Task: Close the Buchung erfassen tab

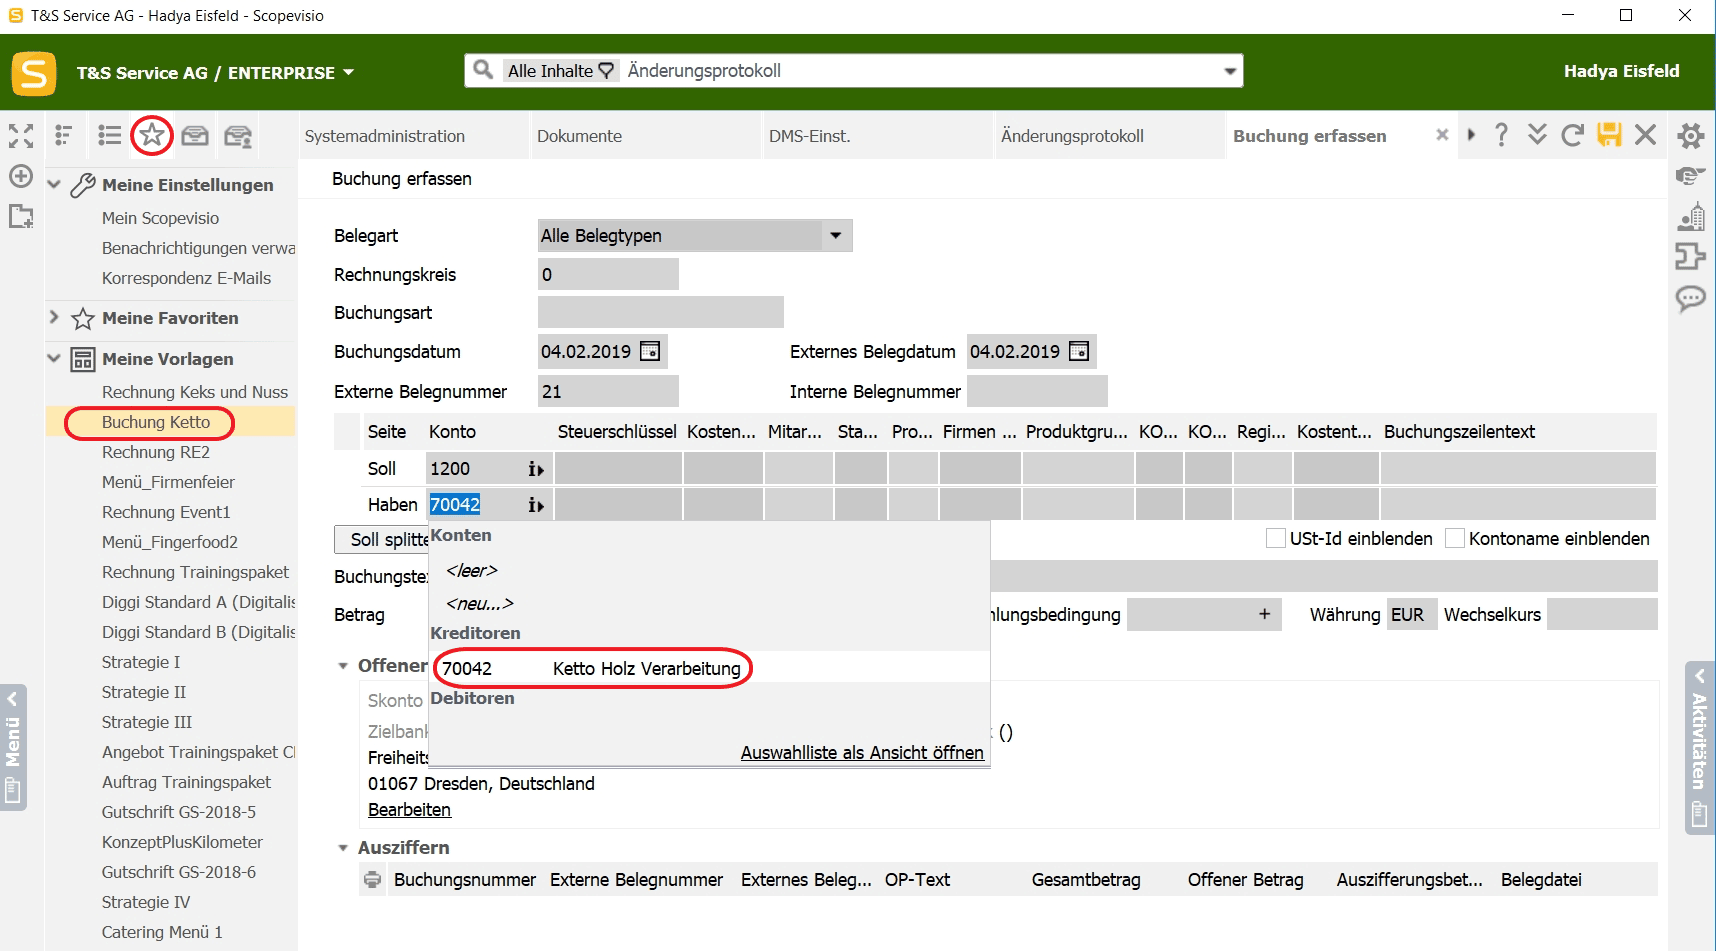Action: pyautogui.click(x=1441, y=135)
